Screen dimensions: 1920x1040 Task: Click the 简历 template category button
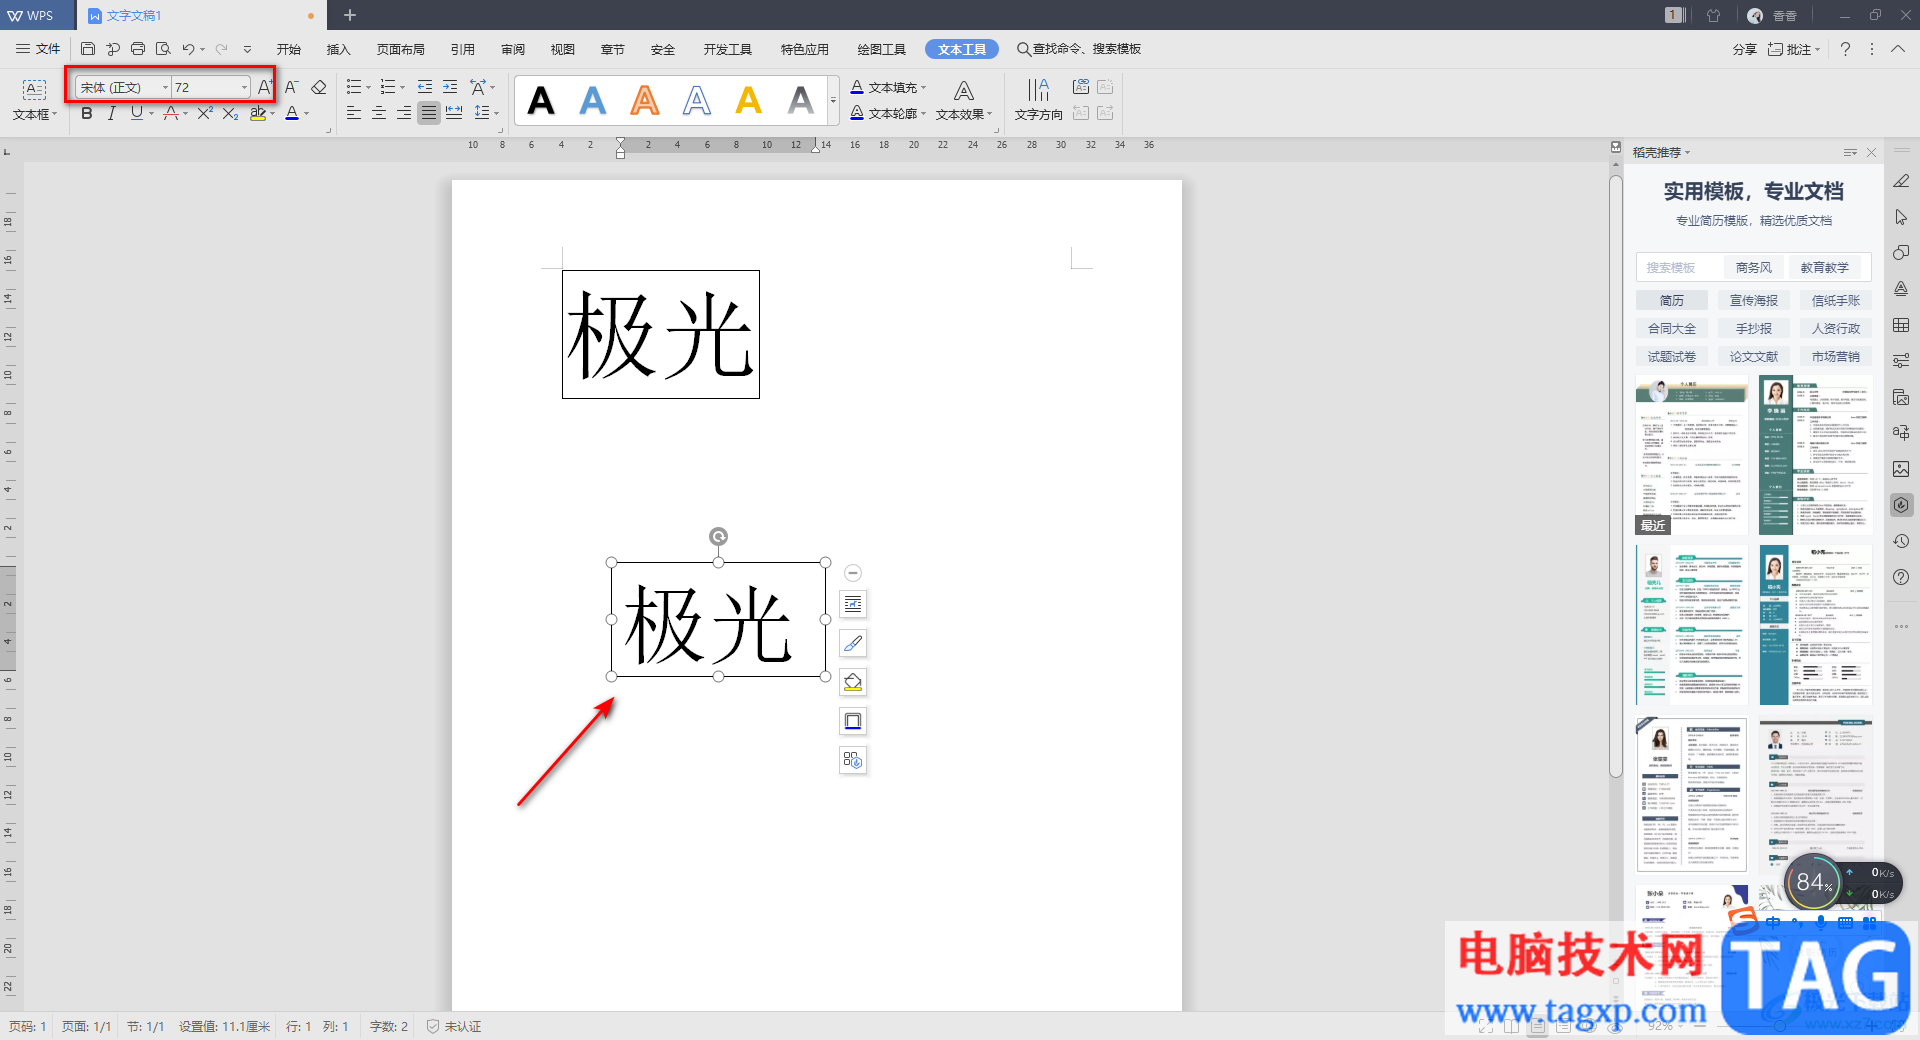[x=1672, y=300]
